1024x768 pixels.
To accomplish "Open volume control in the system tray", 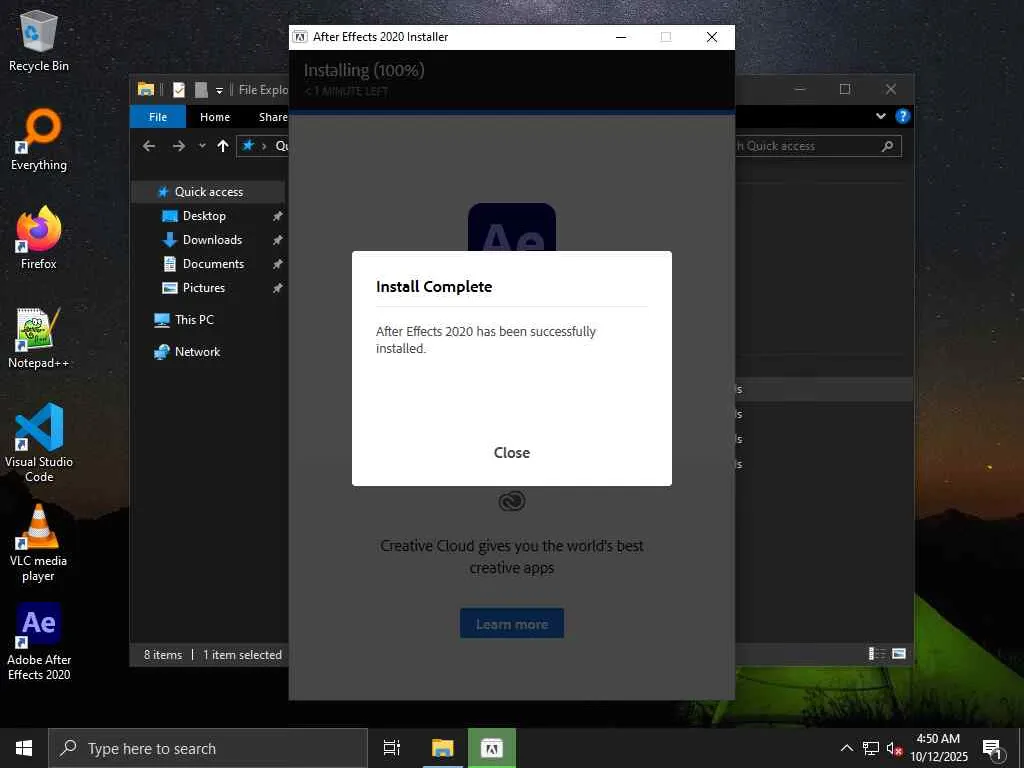I will (894, 748).
